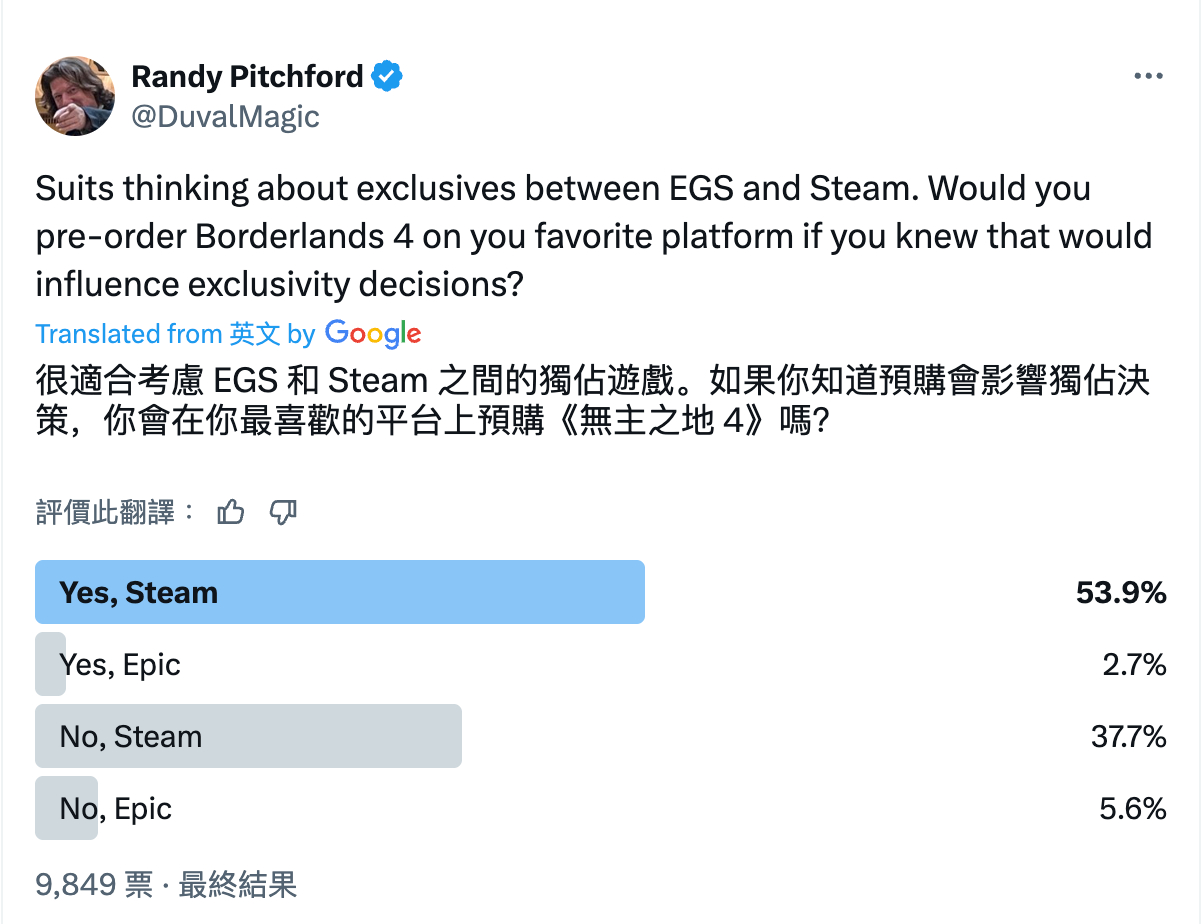
Task: Open the @DuvalMagic handle link
Action: click(225, 117)
